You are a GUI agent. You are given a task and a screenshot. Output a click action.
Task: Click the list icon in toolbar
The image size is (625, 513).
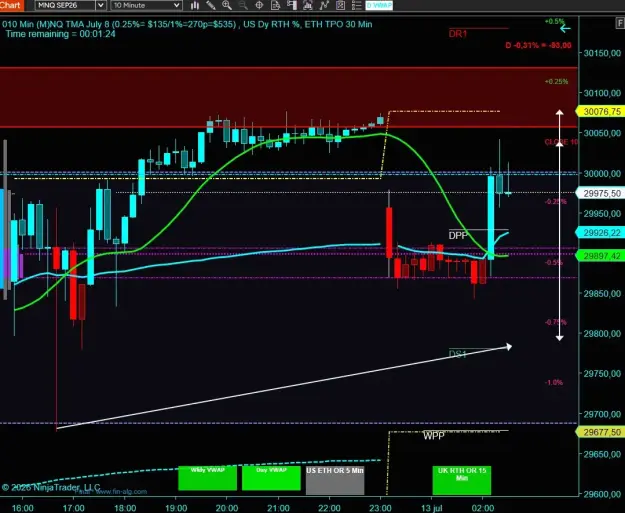coord(356,5)
